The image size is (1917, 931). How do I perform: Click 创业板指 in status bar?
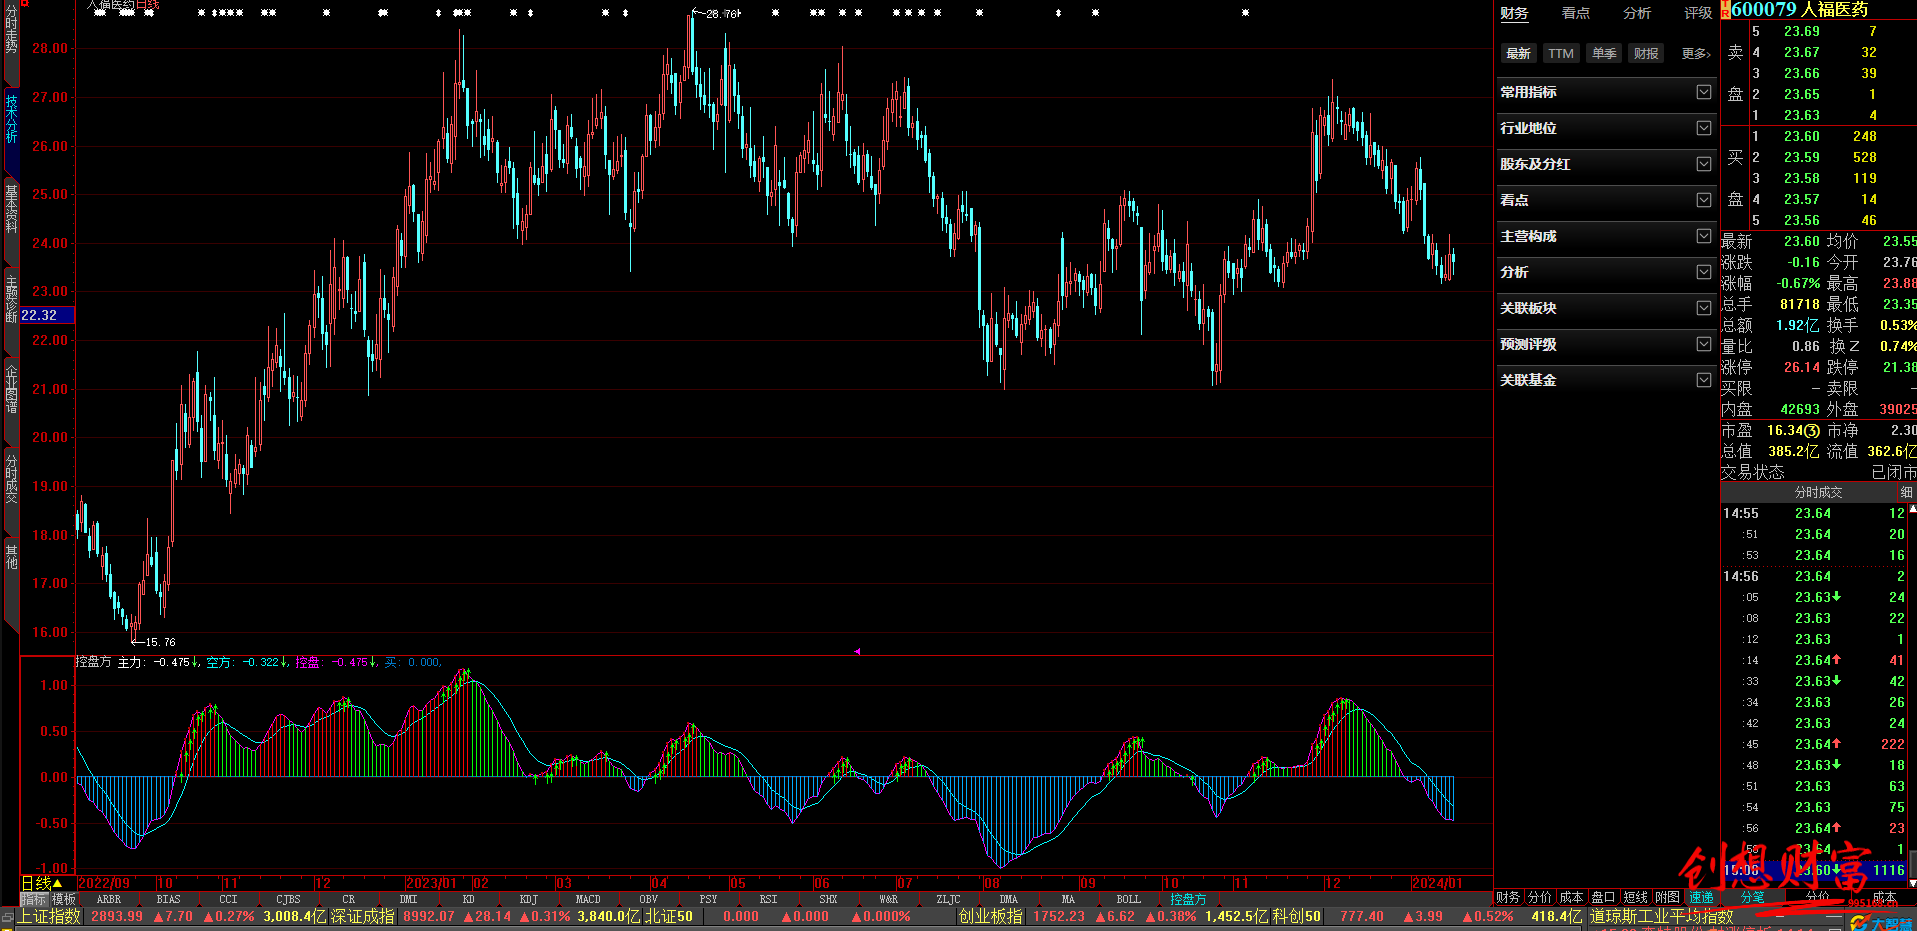click(x=991, y=916)
